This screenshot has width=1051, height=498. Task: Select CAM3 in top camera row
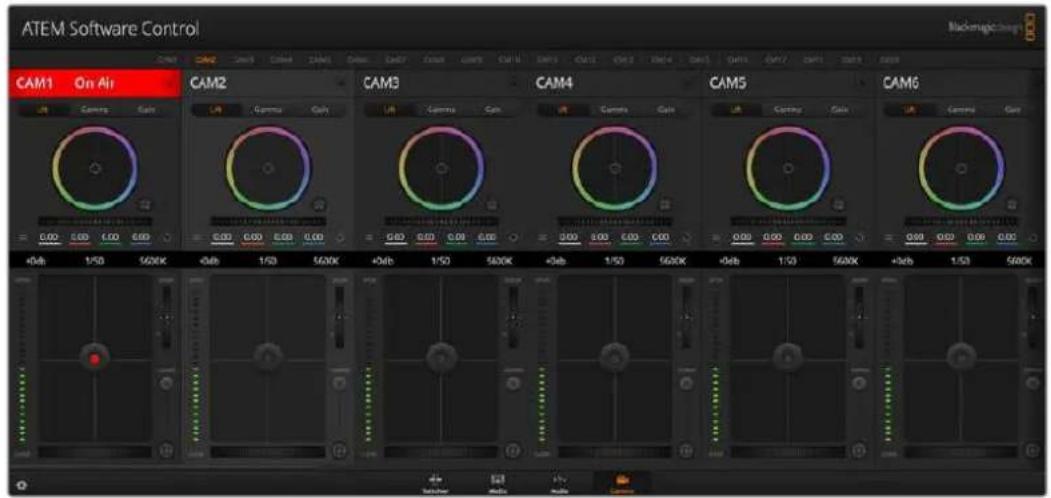pos(244,60)
